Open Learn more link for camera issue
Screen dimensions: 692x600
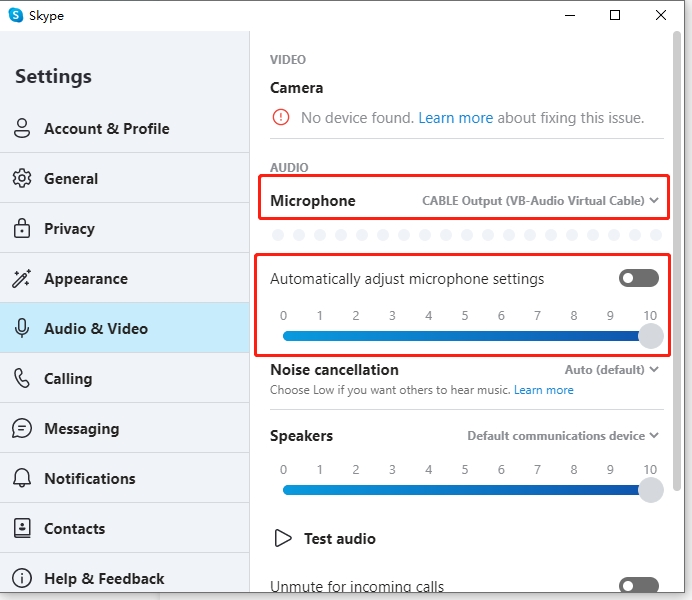click(455, 118)
